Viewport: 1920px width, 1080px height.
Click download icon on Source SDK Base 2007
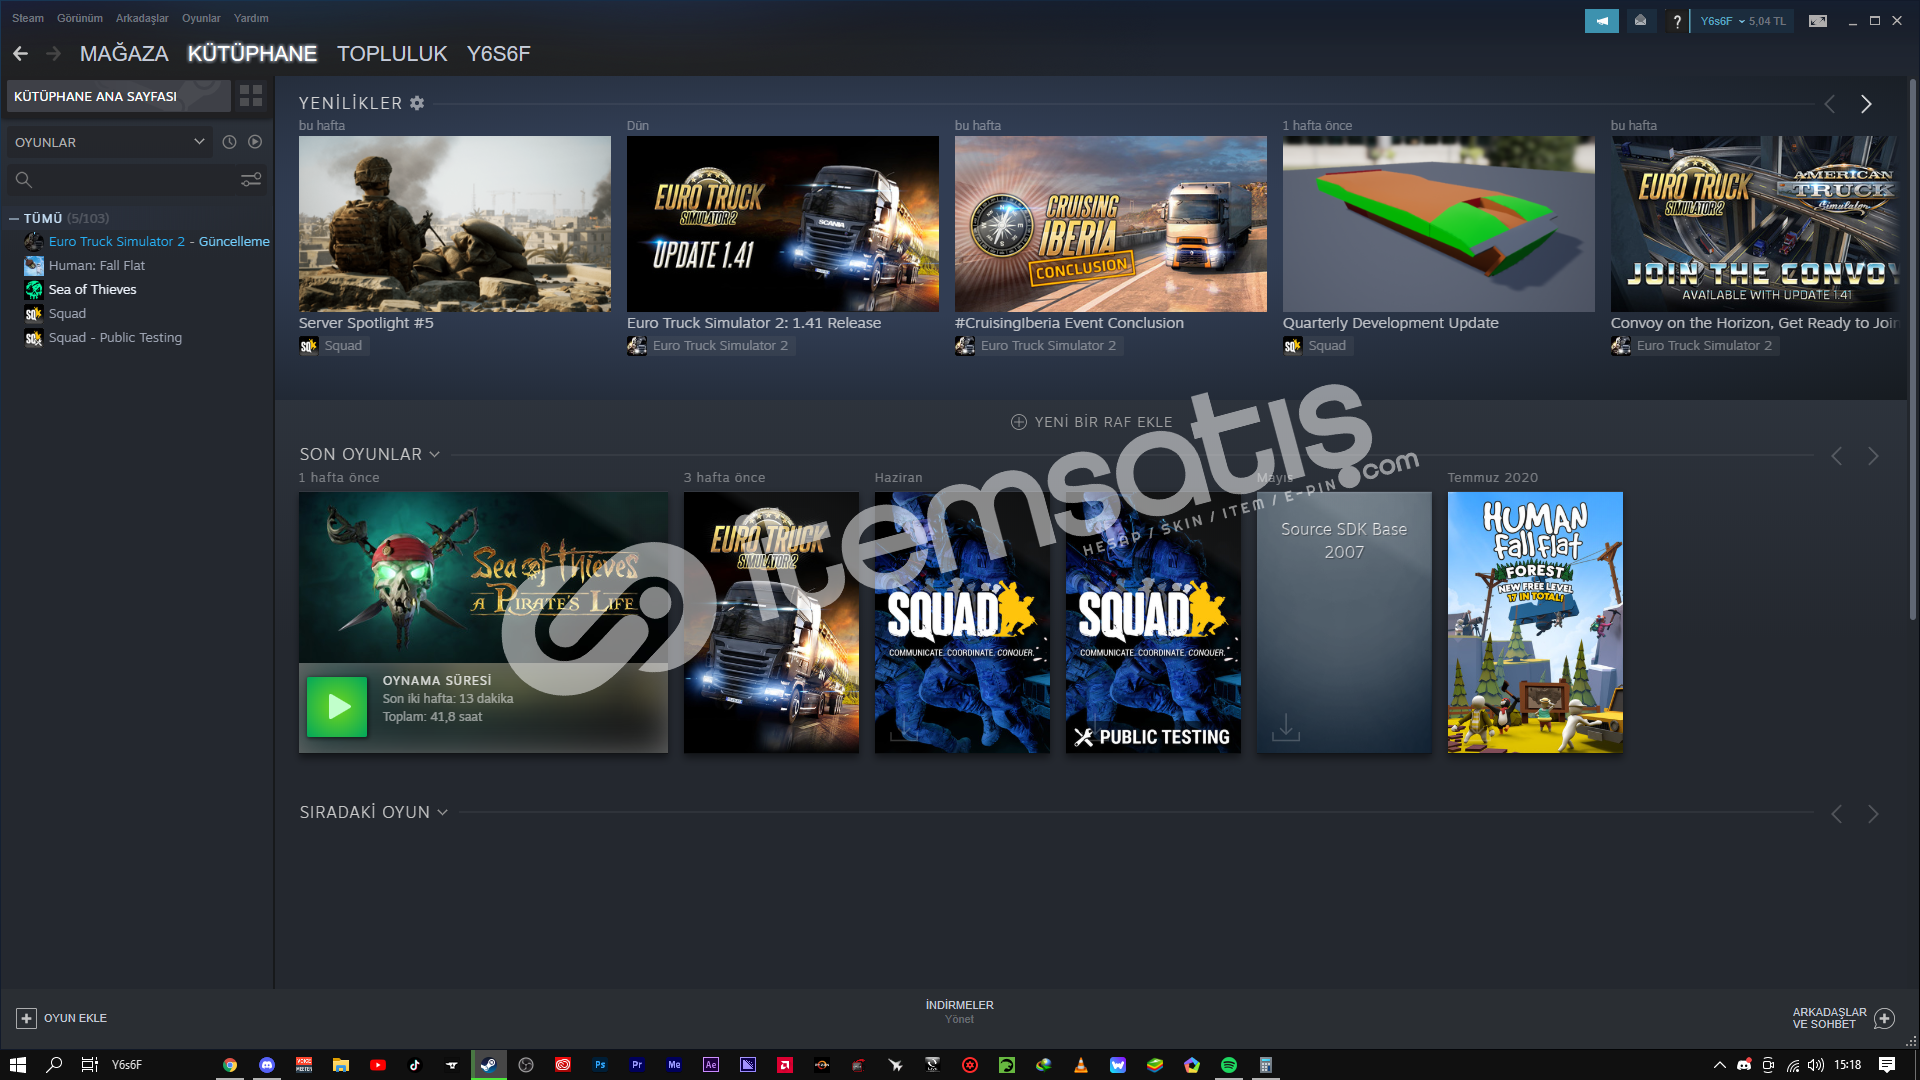pos(1286,727)
